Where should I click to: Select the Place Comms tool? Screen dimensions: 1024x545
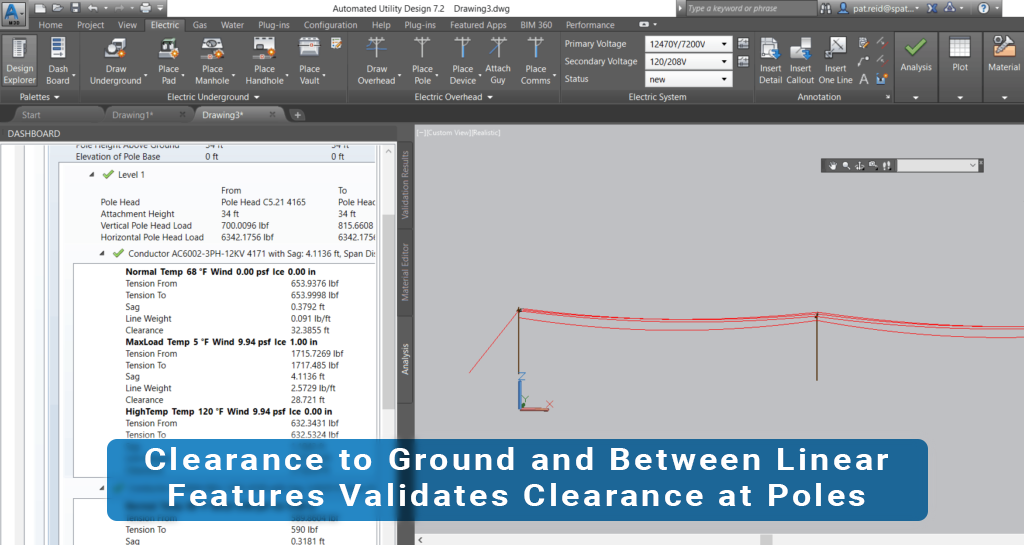point(536,61)
